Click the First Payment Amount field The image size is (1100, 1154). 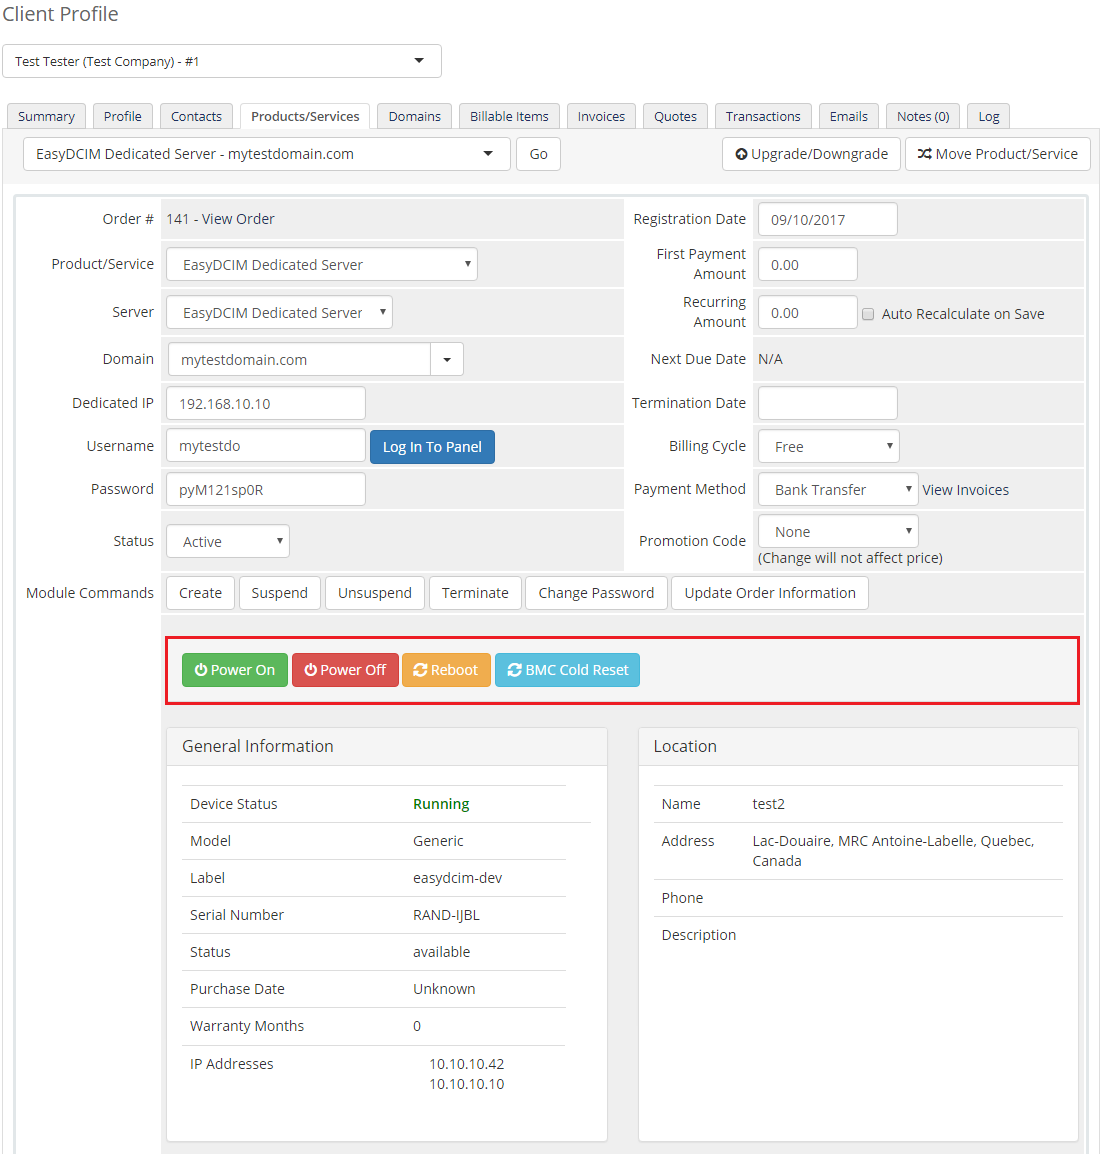(x=808, y=264)
